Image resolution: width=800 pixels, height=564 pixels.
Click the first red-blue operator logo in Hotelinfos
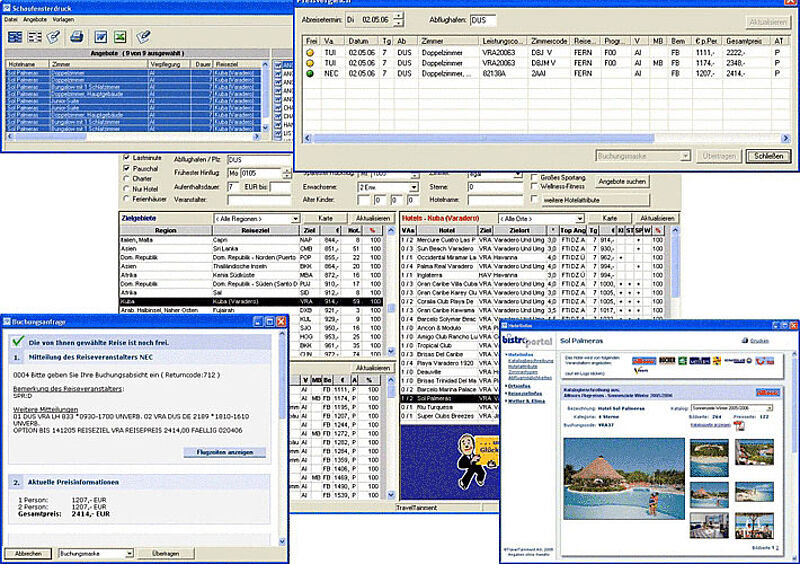click(x=644, y=361)
